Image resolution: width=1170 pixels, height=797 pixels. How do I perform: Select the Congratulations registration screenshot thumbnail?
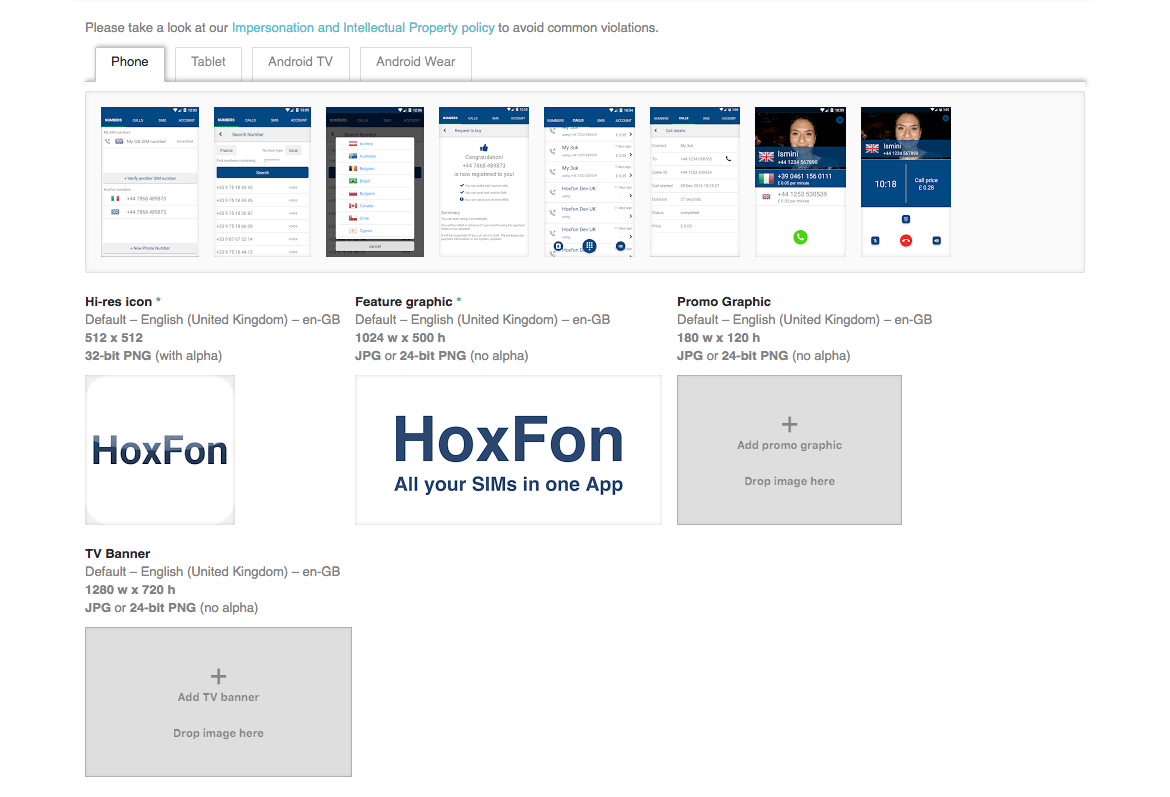(484, 181)
